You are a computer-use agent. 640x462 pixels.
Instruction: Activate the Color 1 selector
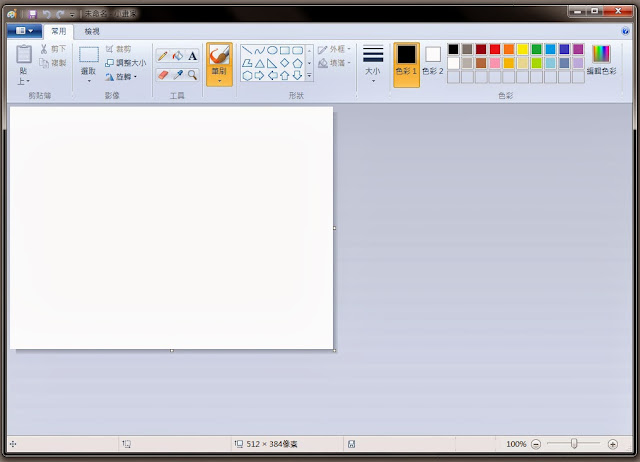pos(406,65)
